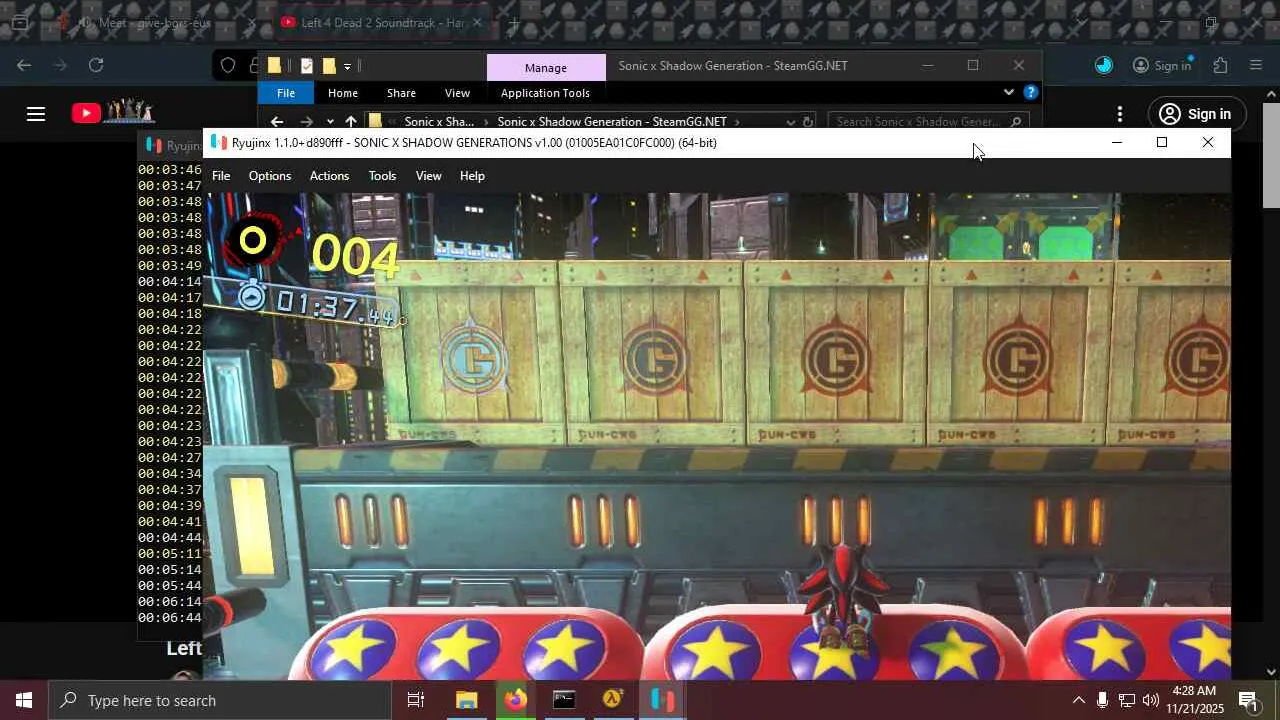
Task: Open the Half-Life lambda app on the taskbar
Action: pos(613,700)
